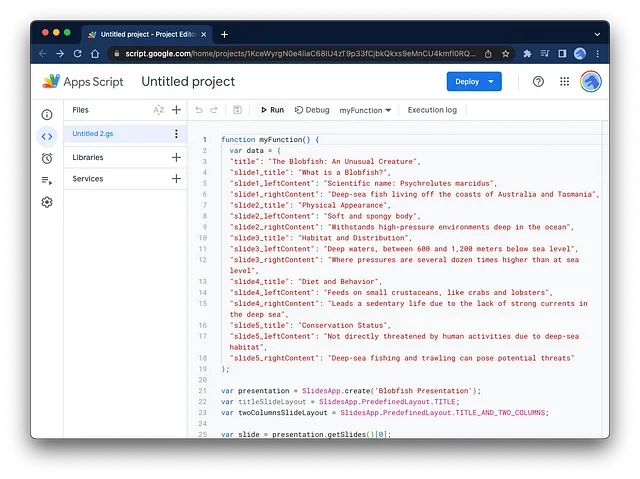Viewport: 640px width, 479px height.
Task: Open Project Settings gear icon
Action: coord(47,202)
